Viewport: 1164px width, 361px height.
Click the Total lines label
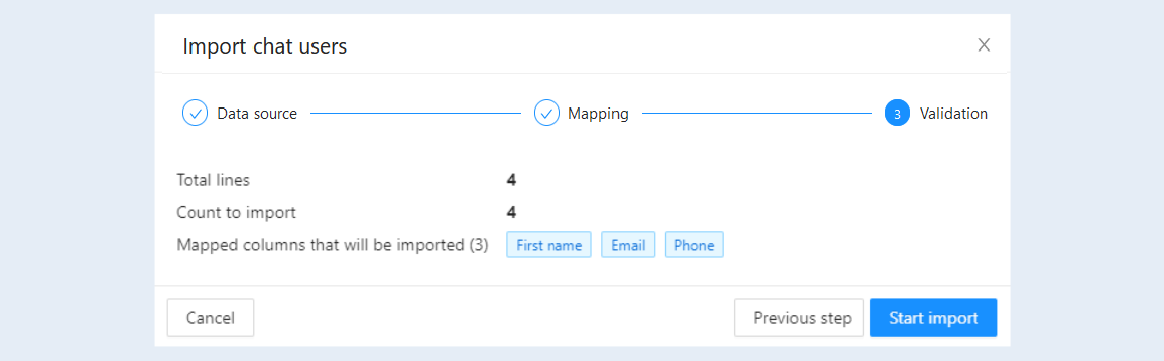(x=213, y=180)
